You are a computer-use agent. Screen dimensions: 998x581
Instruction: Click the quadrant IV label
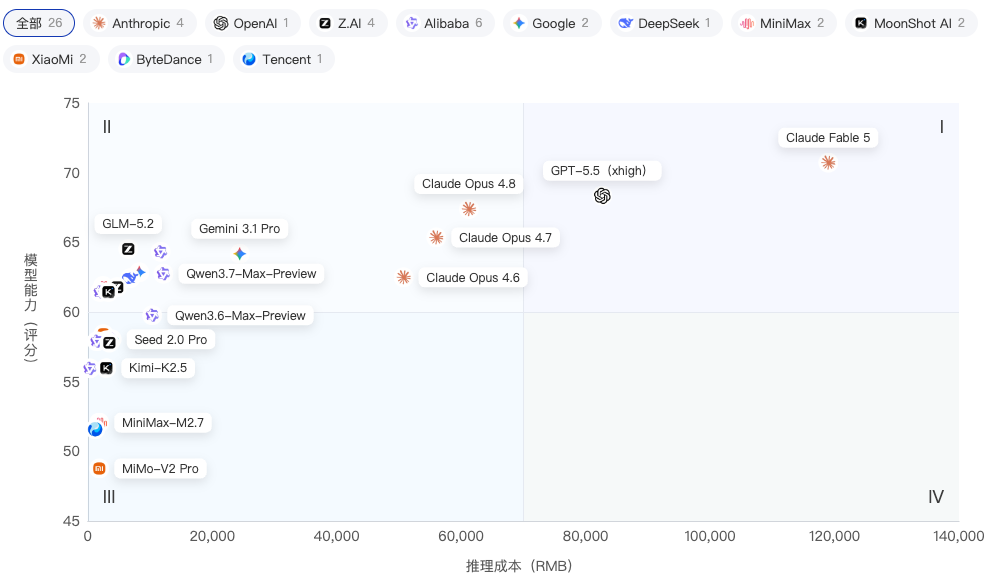936,497
